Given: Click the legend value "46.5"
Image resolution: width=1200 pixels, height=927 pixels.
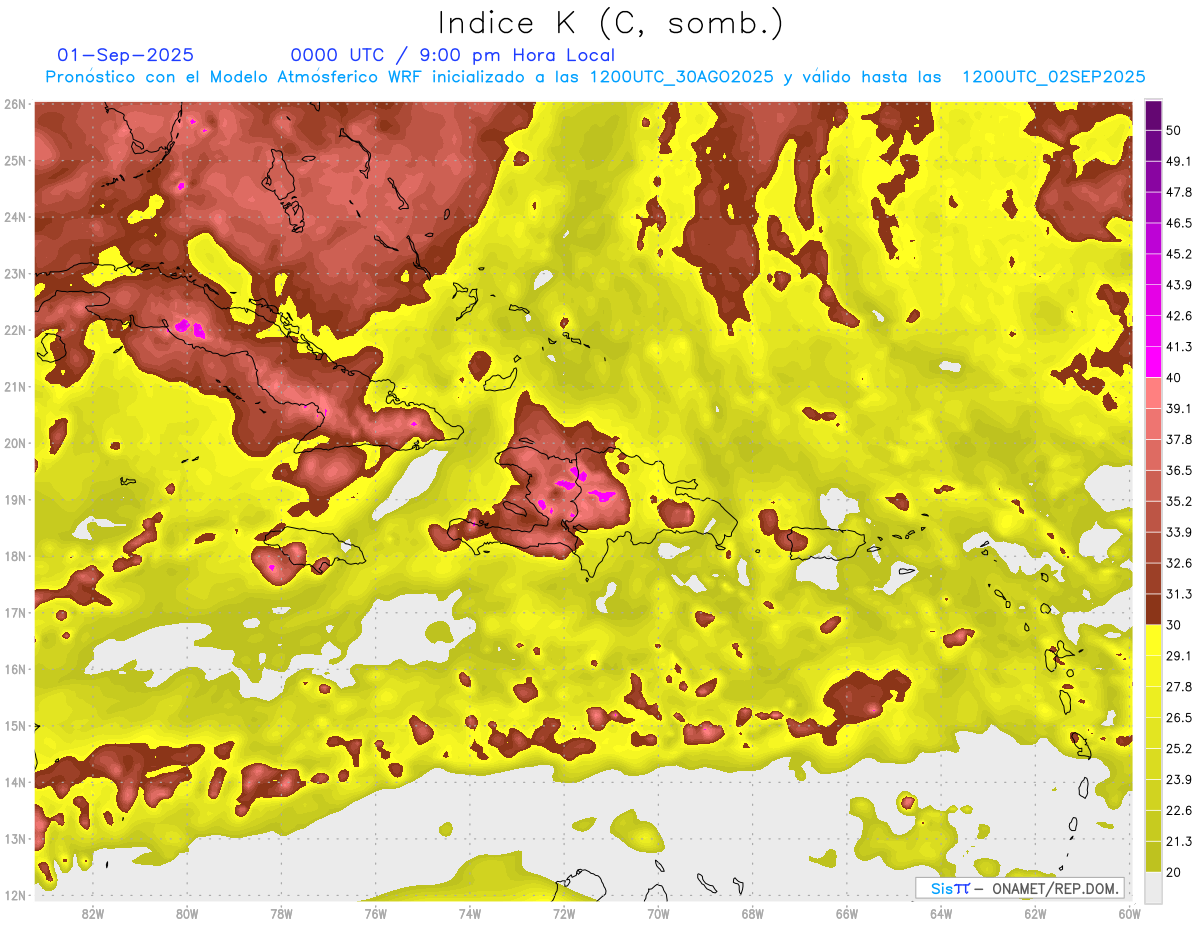Looking at the screenshot, I should (x=1178, y=223).
